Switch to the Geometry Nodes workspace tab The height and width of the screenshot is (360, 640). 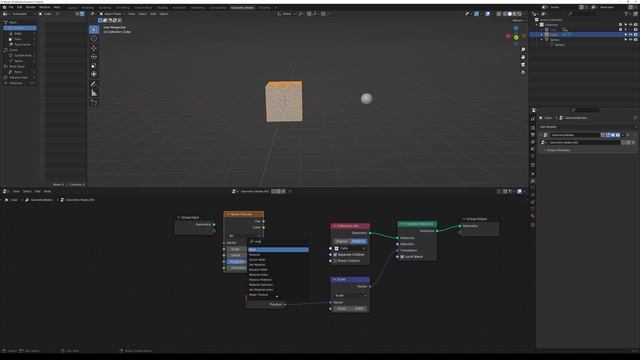pos(242,8)
